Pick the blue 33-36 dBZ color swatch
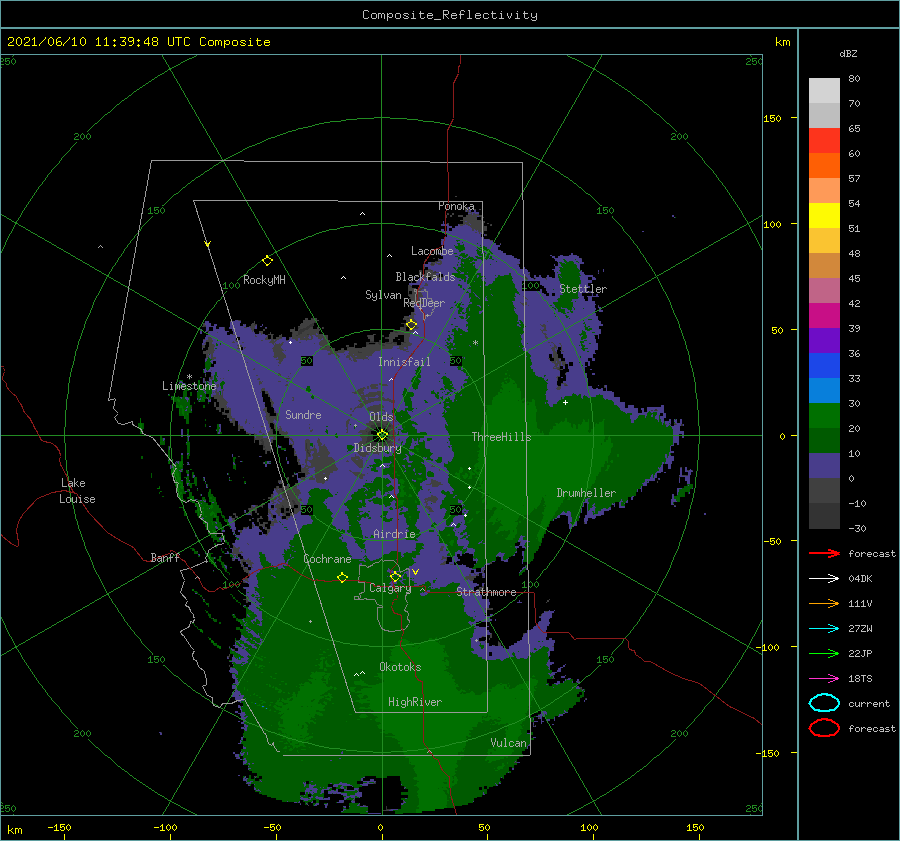The width and height of the screenshot is (900, 841). [x=824, y=366]
